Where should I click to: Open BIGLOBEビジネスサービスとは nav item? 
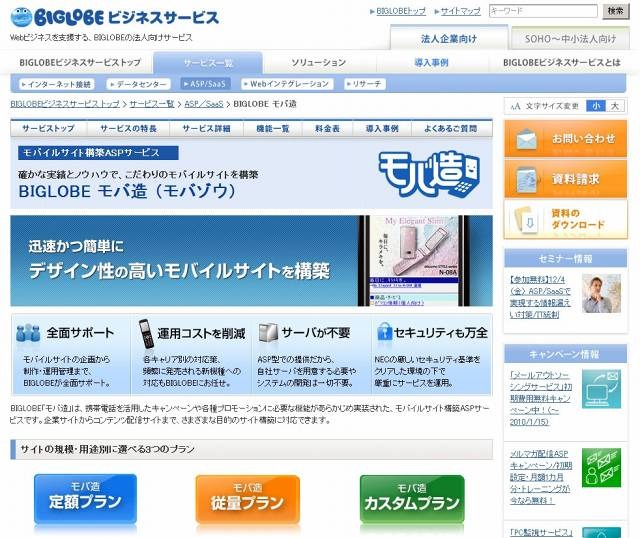562,62
